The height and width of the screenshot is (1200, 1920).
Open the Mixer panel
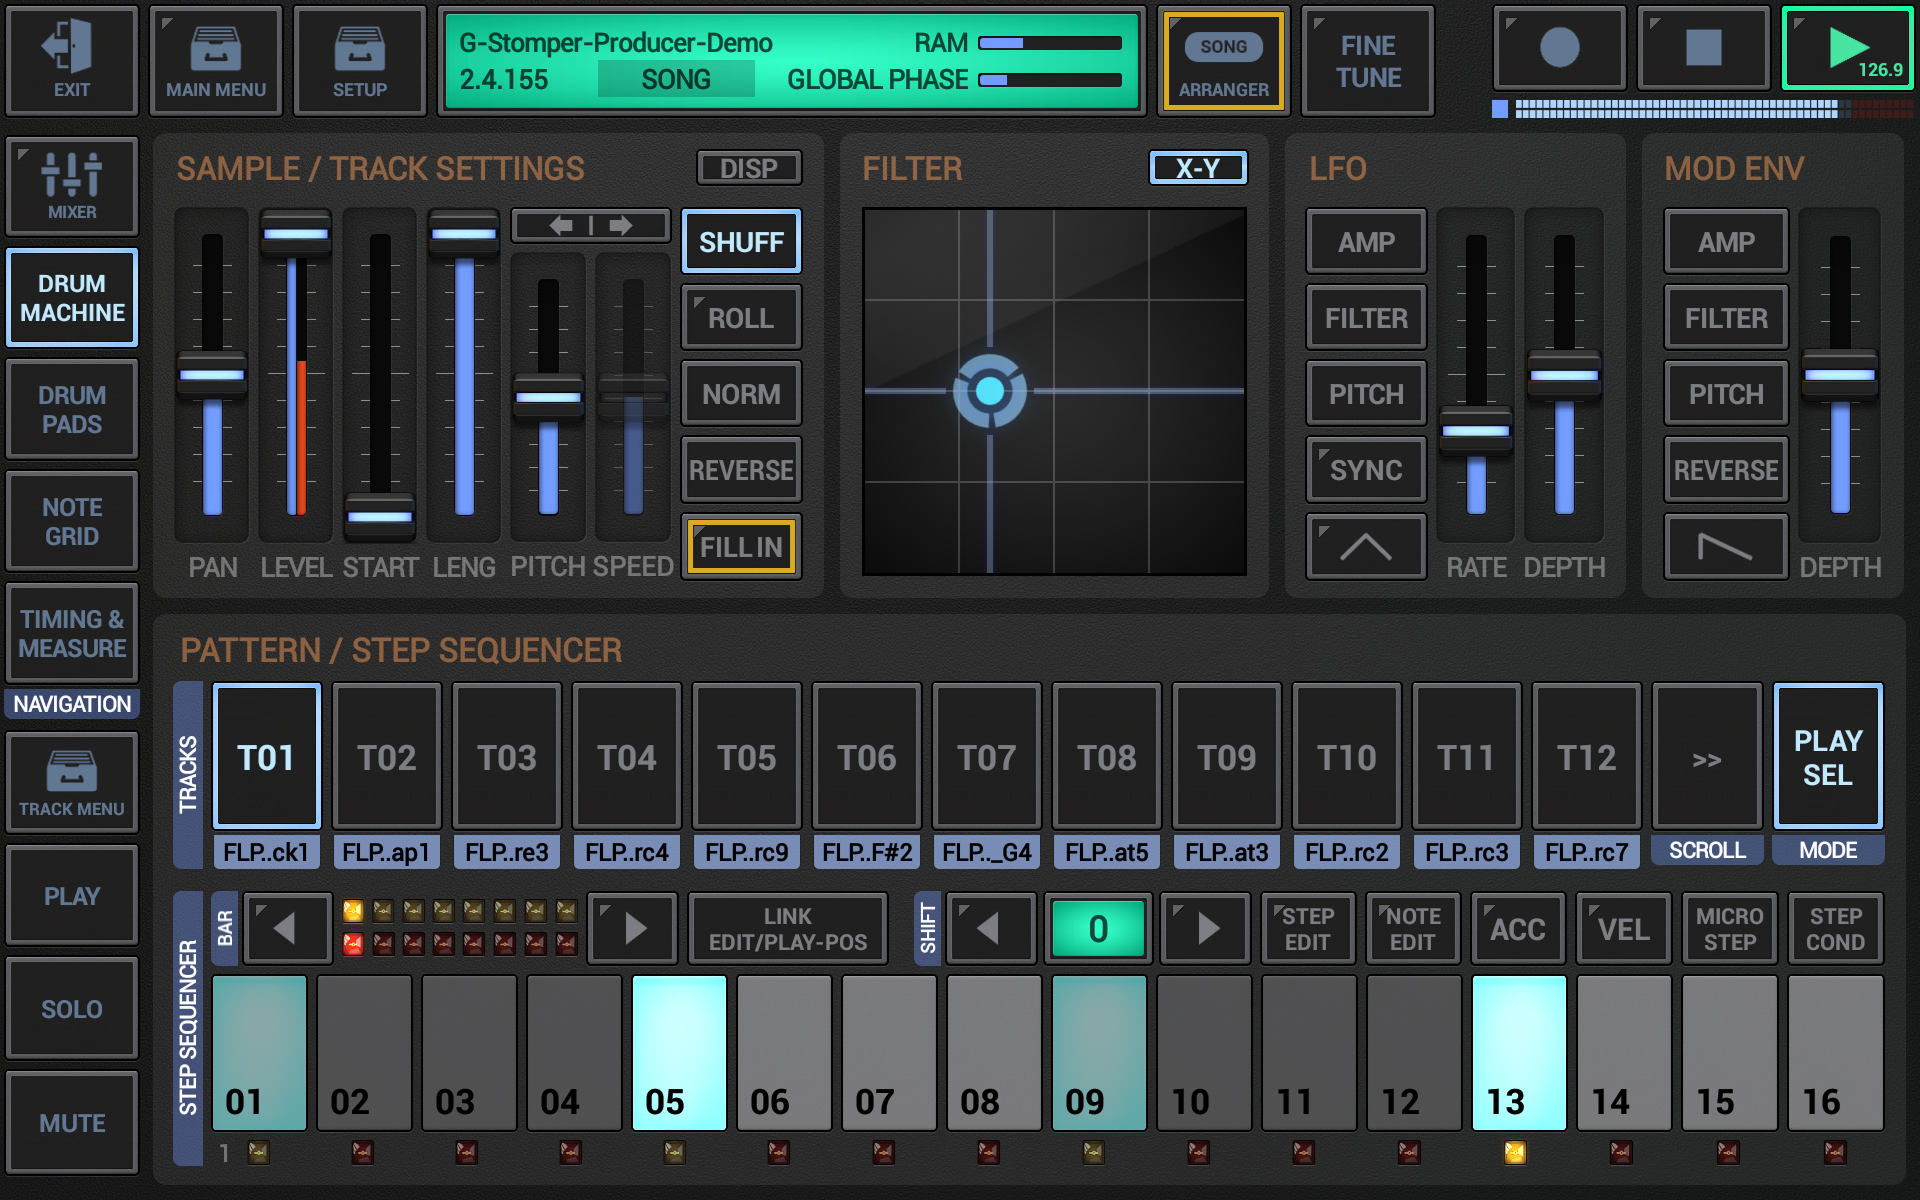[71, 186]
